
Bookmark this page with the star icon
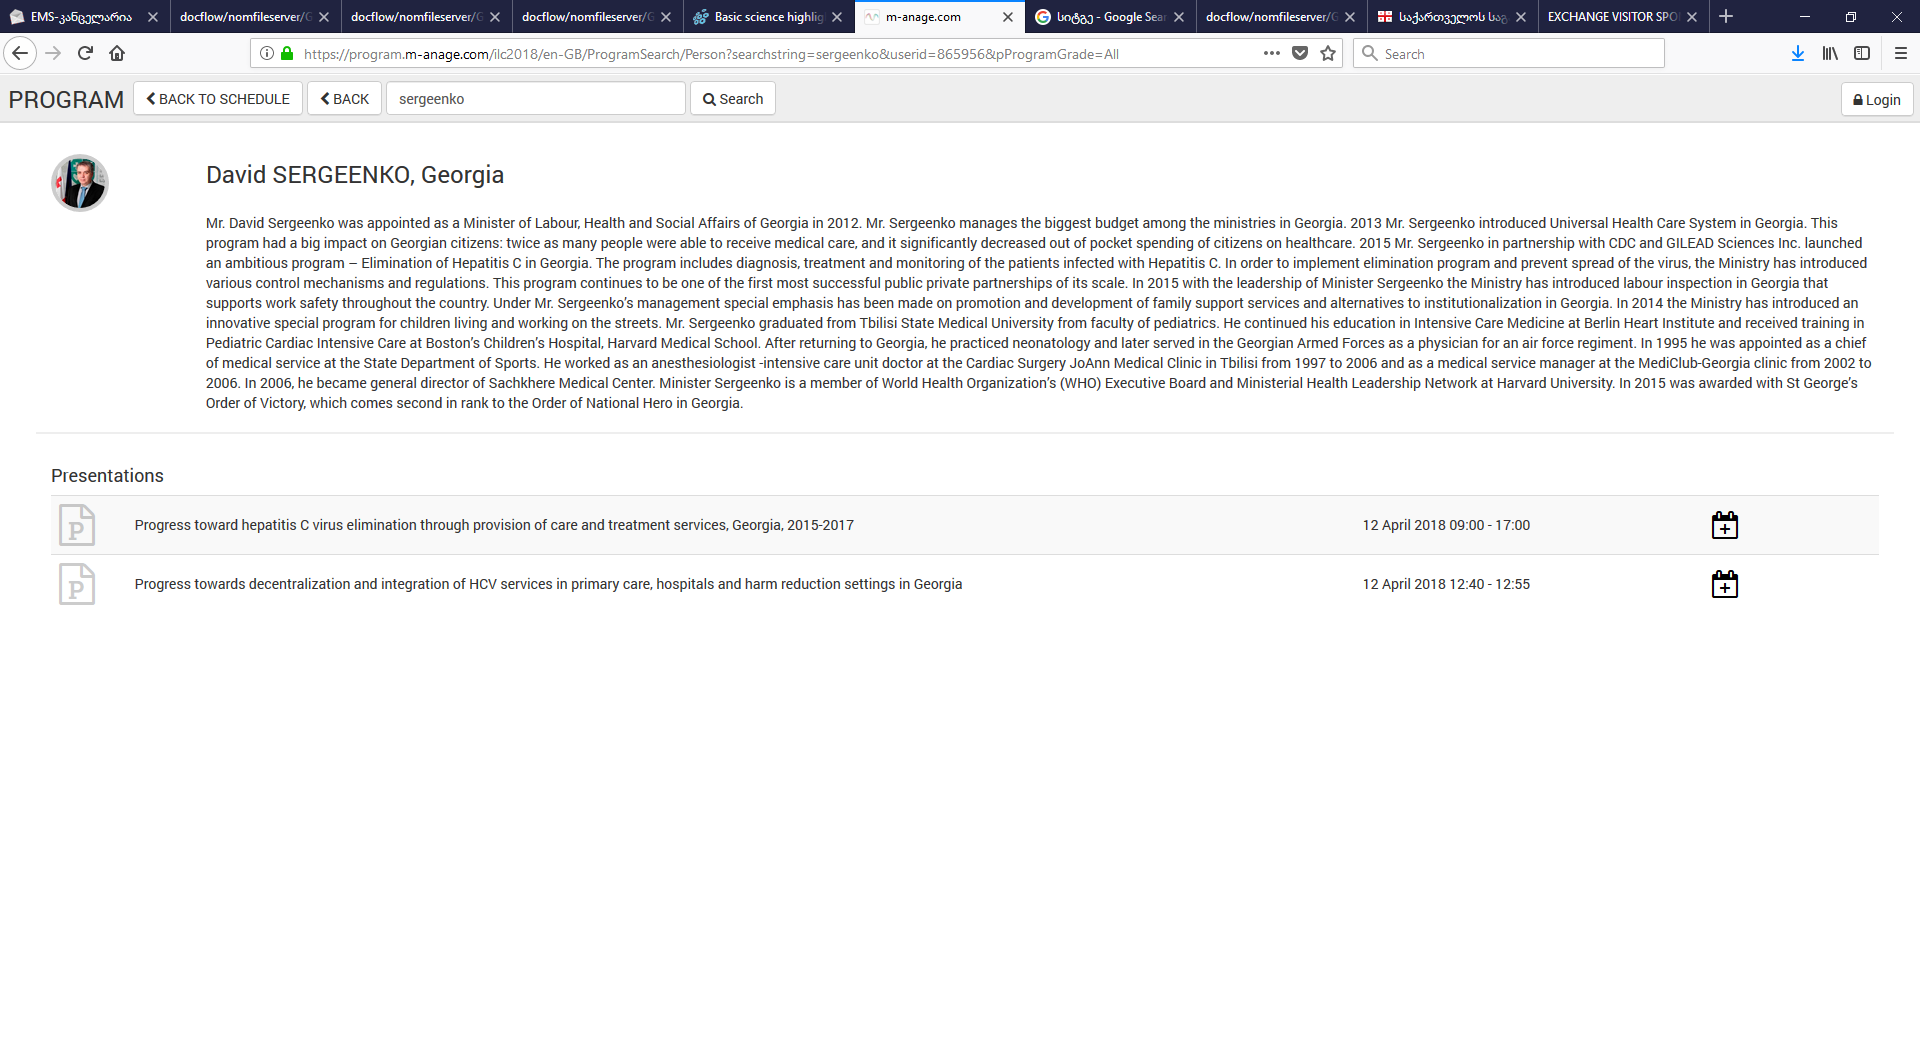tap(1328, 53)
